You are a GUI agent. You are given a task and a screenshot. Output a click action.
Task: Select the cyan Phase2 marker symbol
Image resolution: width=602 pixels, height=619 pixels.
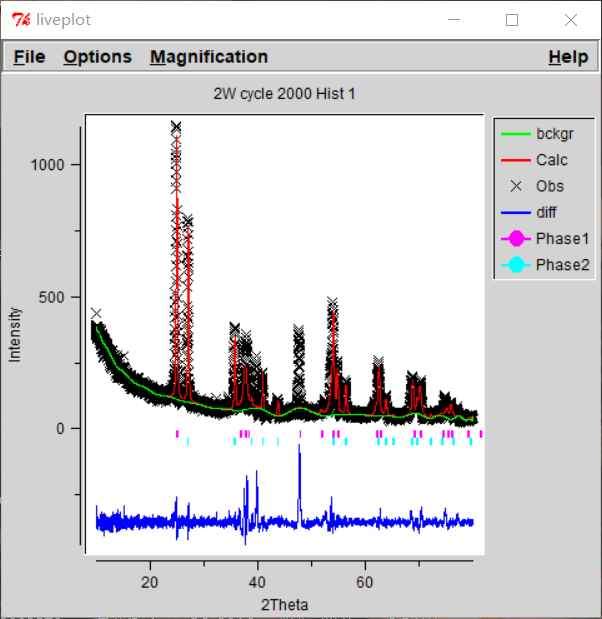pyautogui.click(x=516, y=264)
